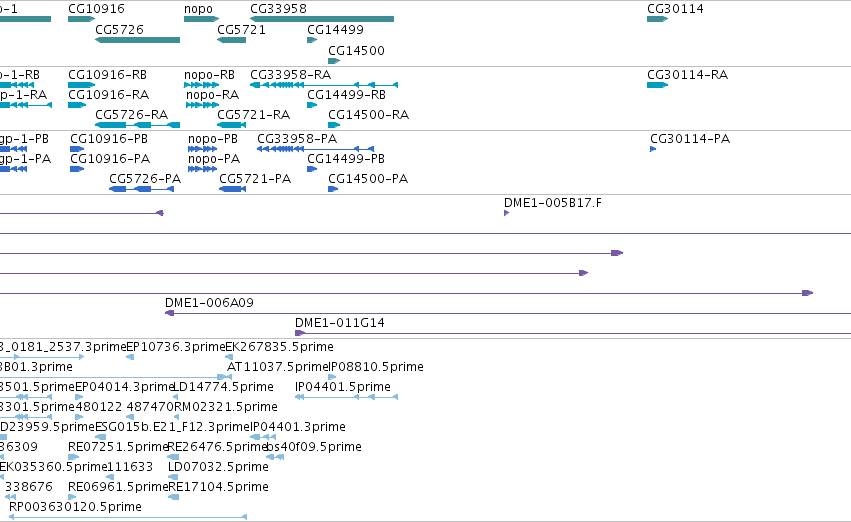Image resolution: width=851 pixels, height=522 pixels.
Task: Click the CG14499 gene arrow
Action: point(312,40)
